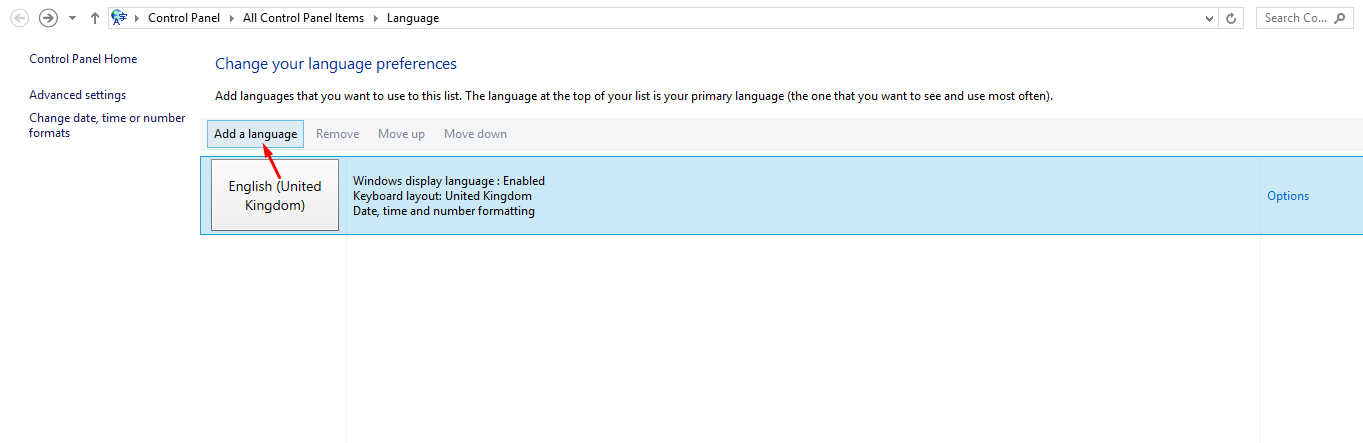Open Options for English (United Kingdom)

[x=1288, y=196]
